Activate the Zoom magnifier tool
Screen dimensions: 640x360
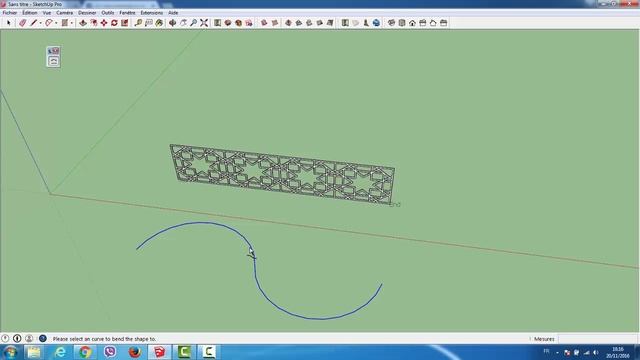[x=193, y=23]
